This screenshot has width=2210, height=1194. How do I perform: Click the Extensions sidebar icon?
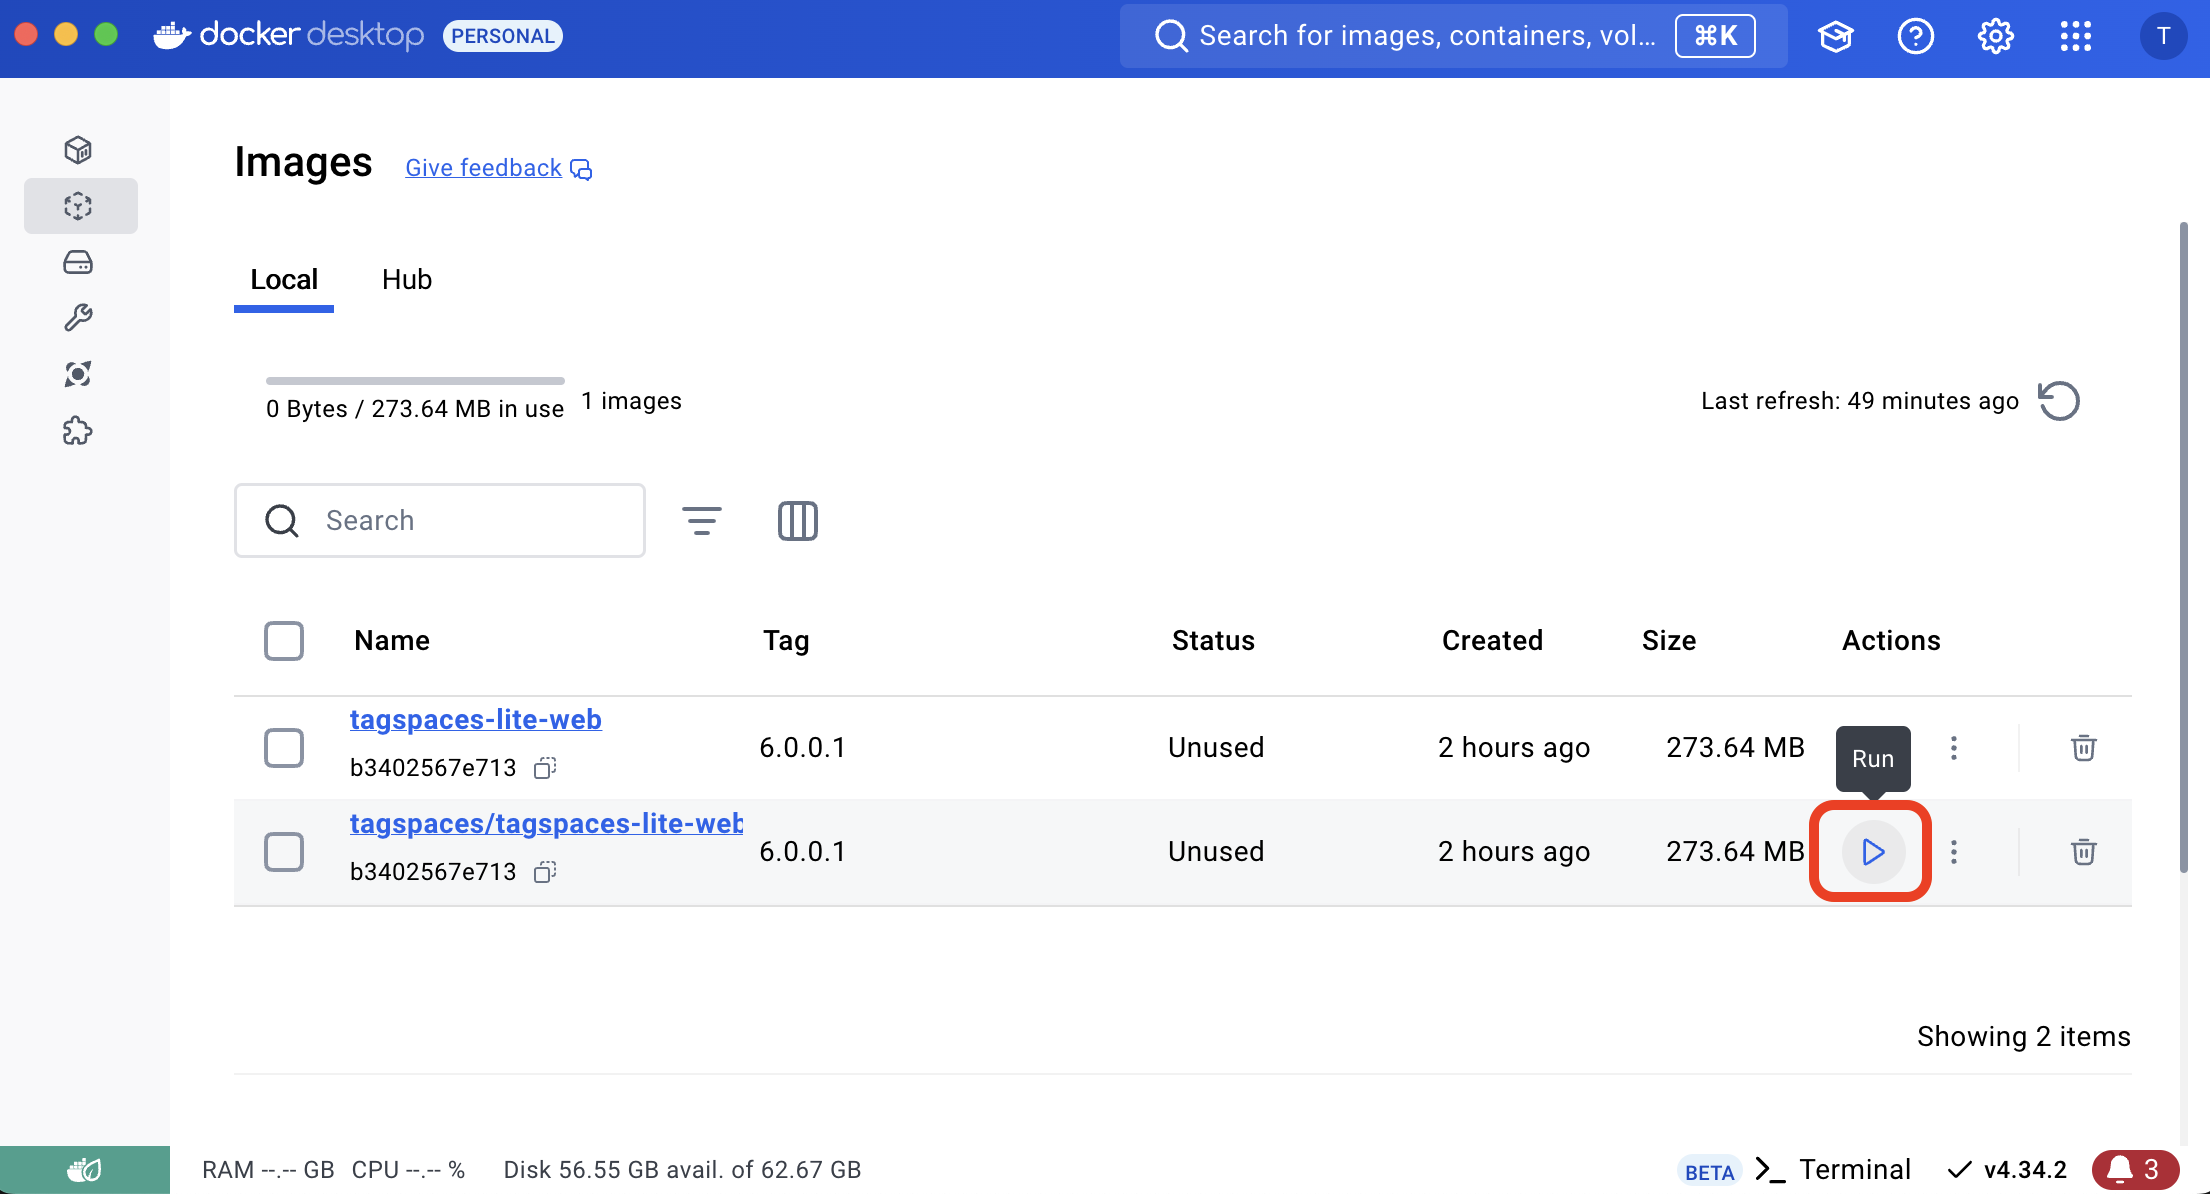[x=78, y=429]
